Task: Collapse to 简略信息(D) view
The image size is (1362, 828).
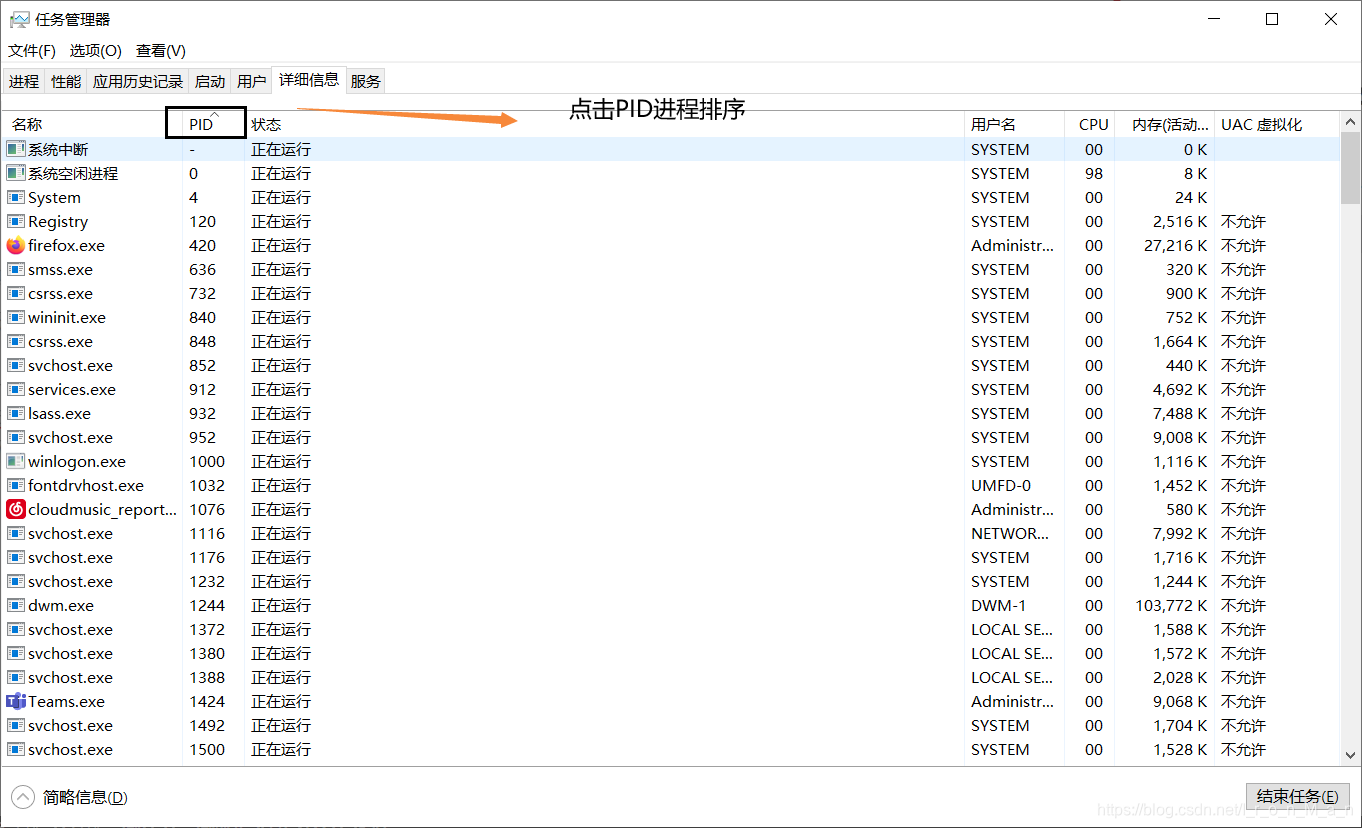Action: (70, 797)
